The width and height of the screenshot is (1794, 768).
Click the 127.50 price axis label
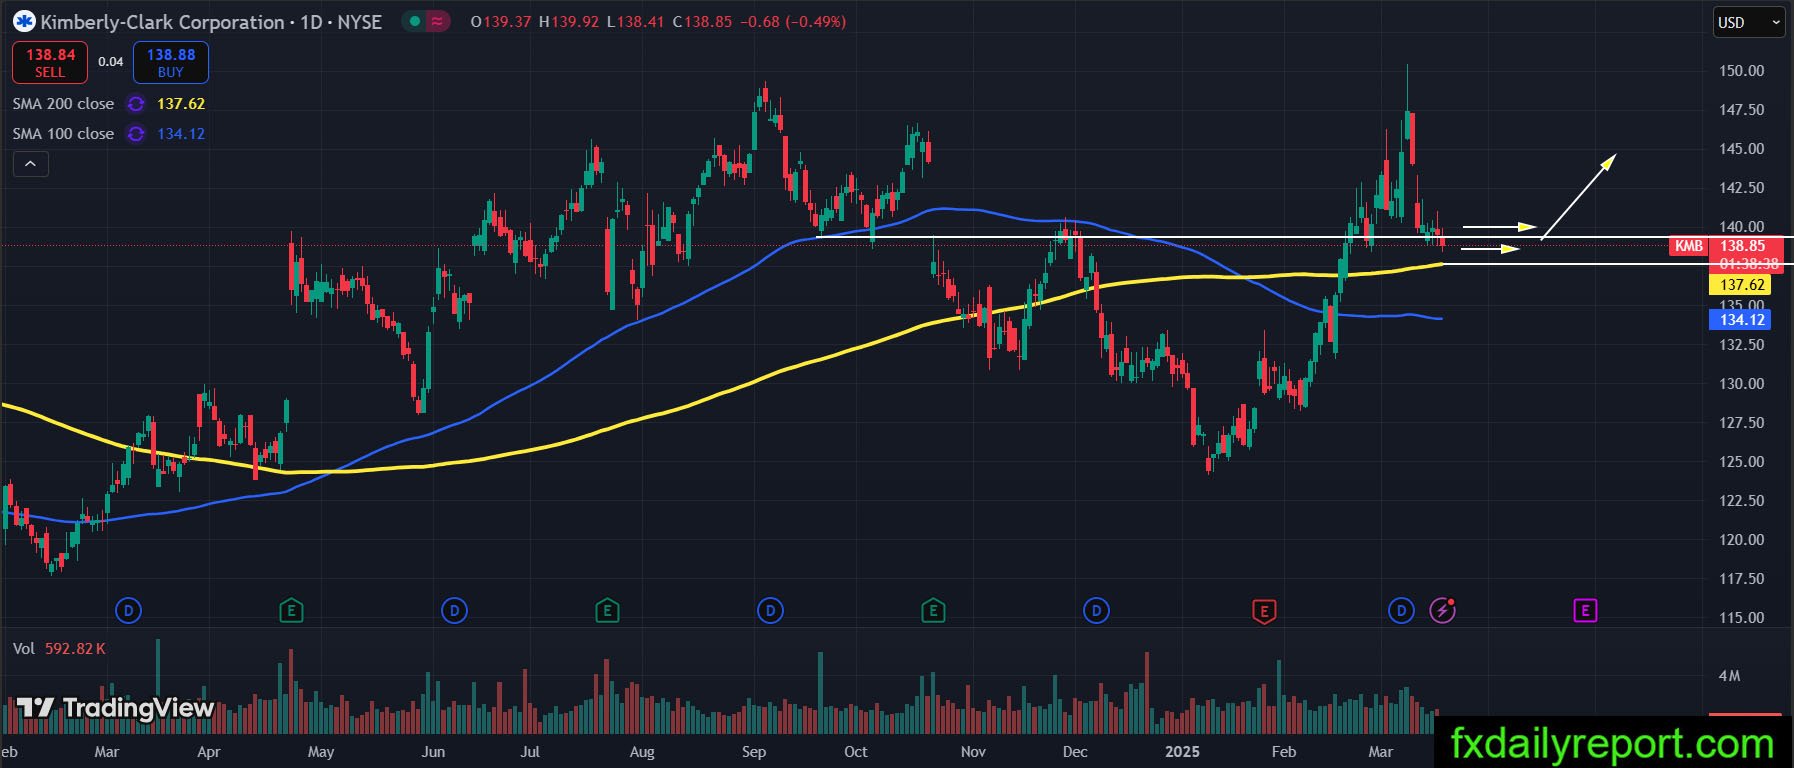coord(1742,423)
